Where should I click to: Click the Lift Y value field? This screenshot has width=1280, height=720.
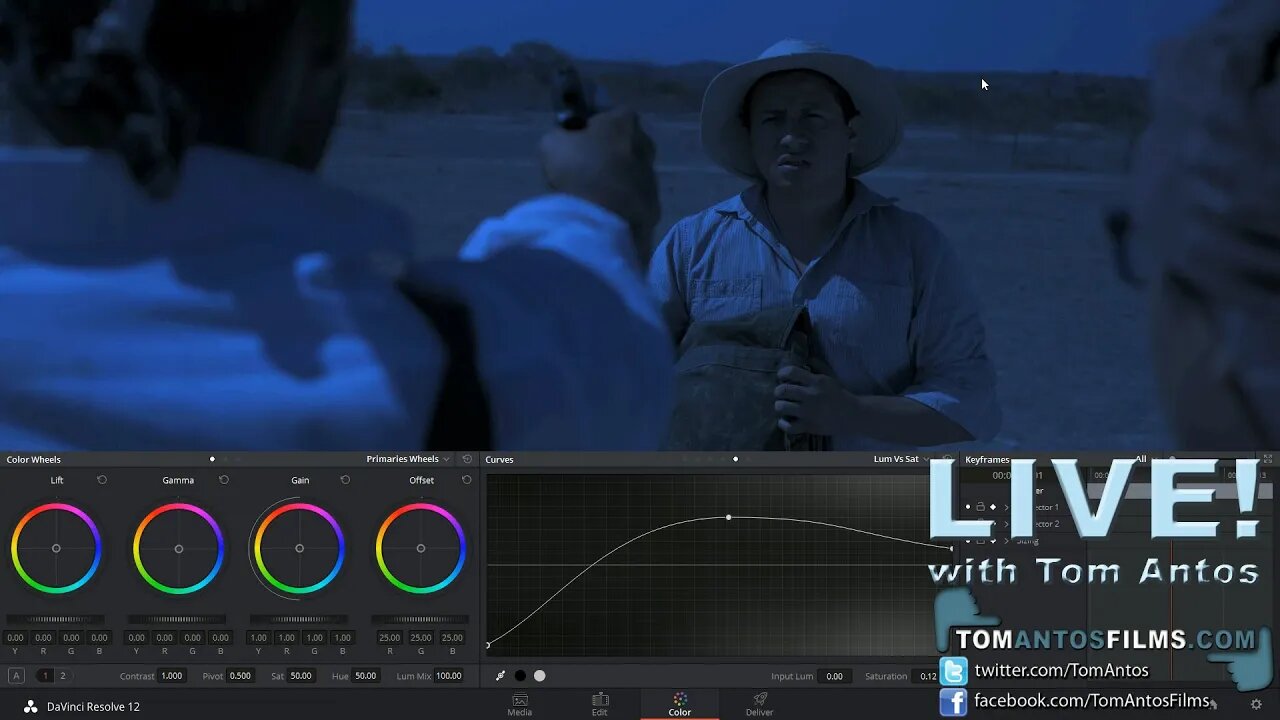coord(15,637)
